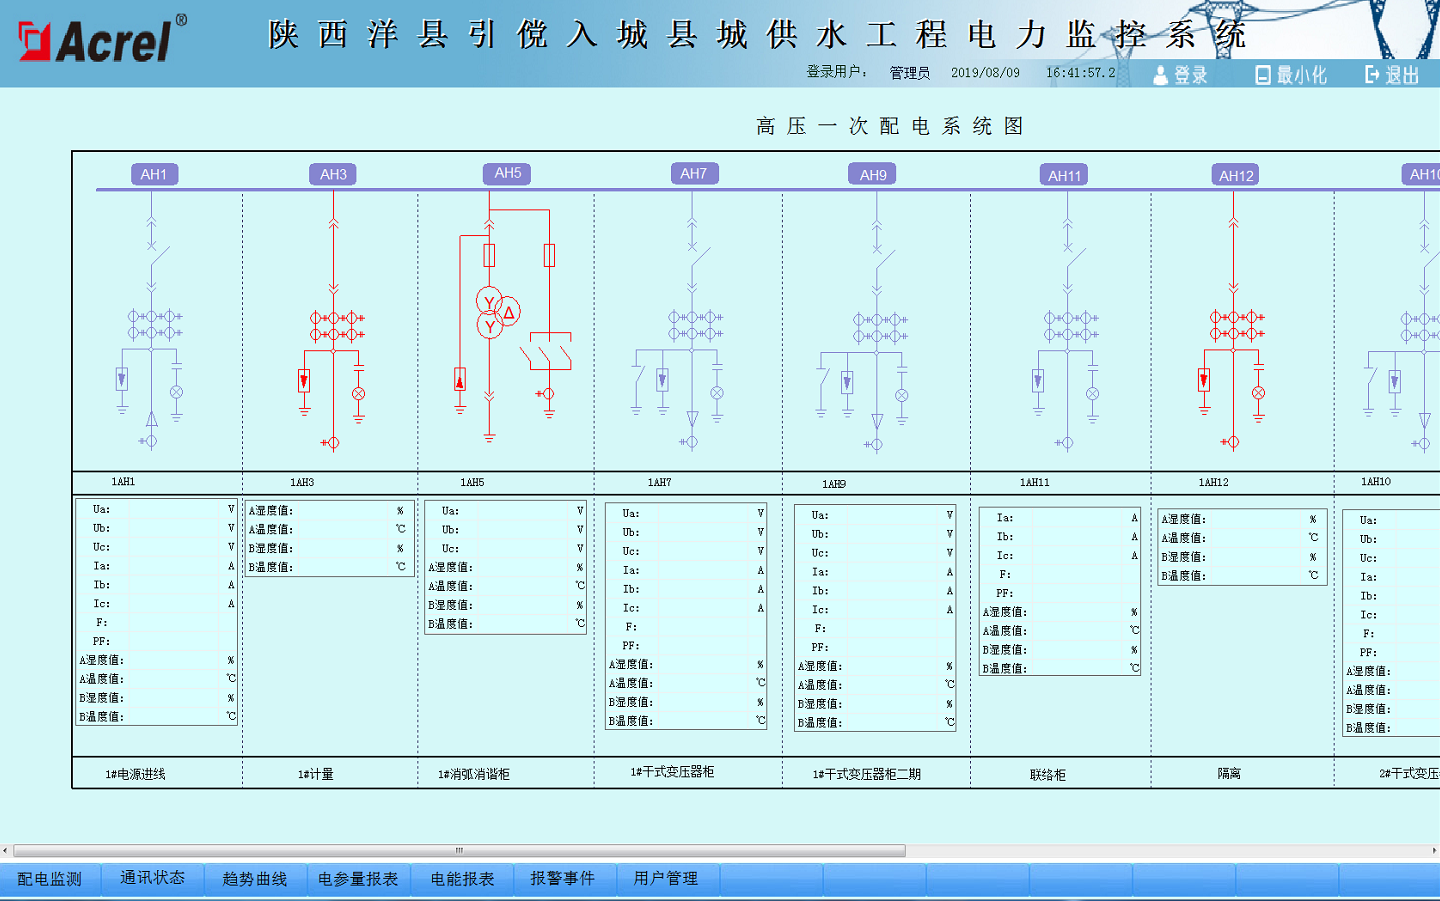Screen dimensions: 1440x901
Task: Switch to 电能报表 tab
Action: [462, 879]
